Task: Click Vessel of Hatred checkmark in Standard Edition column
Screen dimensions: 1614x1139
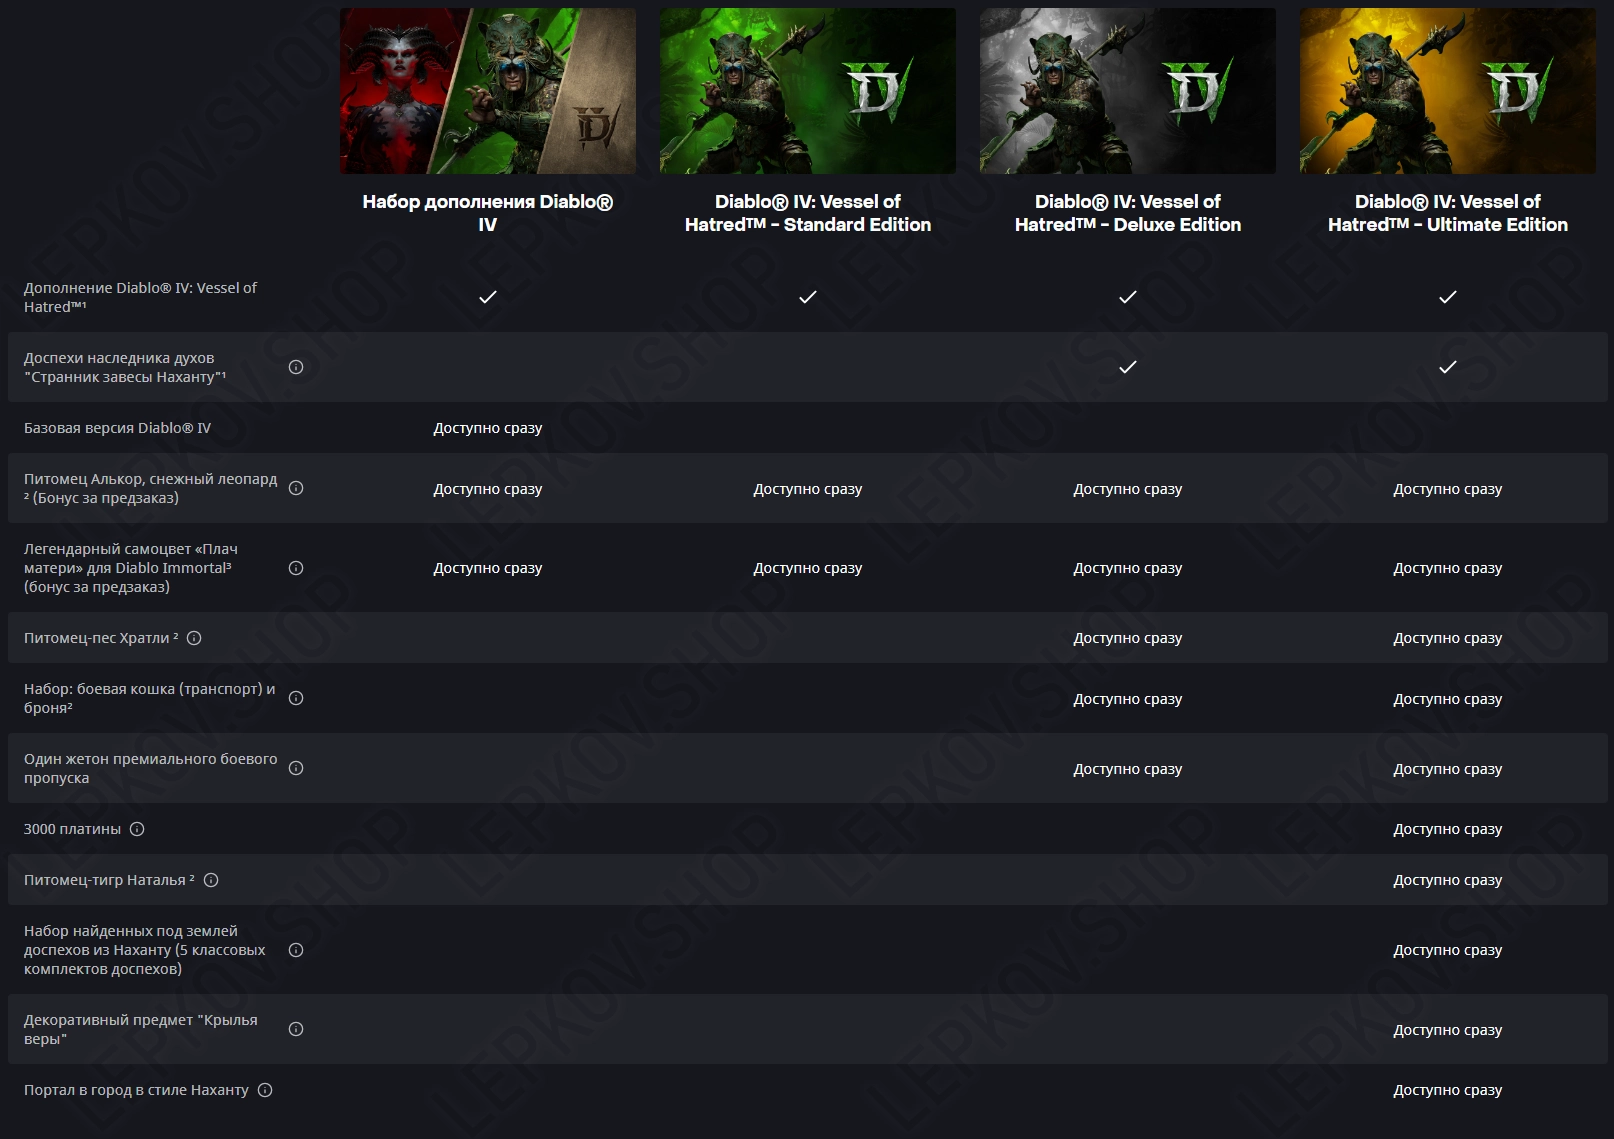Action: 808,297
